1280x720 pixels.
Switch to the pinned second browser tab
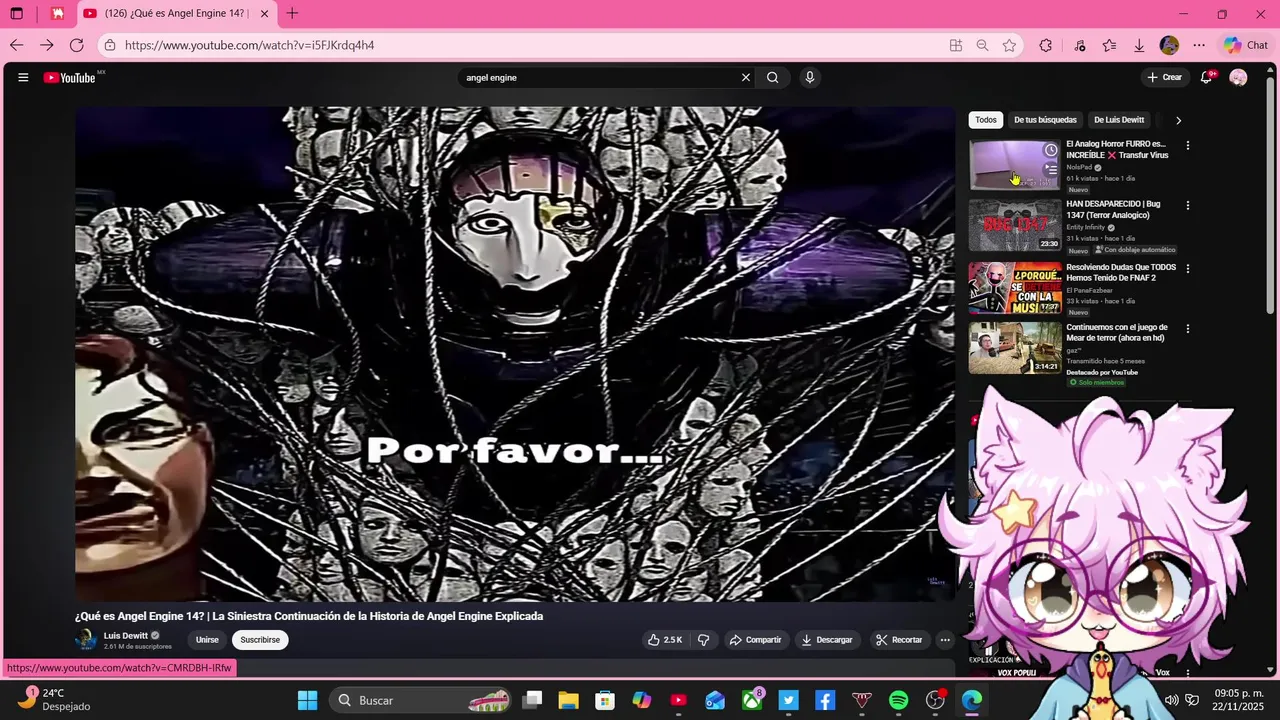pyautogui.click(x=58, y=14)
